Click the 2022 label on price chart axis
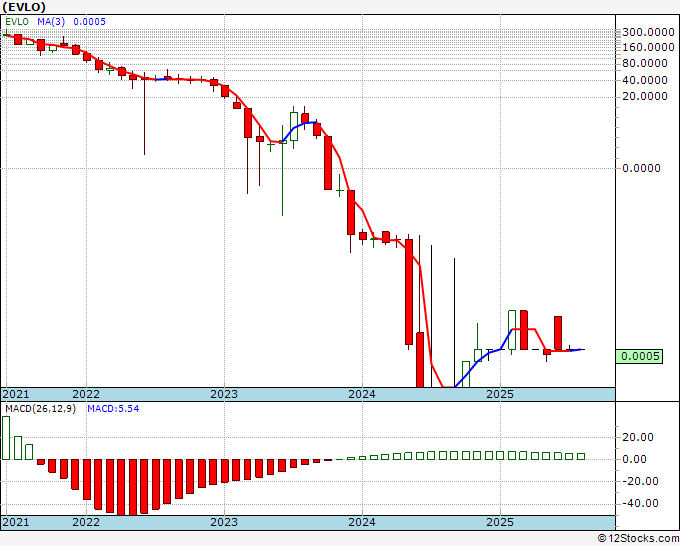 coord(86,394)
